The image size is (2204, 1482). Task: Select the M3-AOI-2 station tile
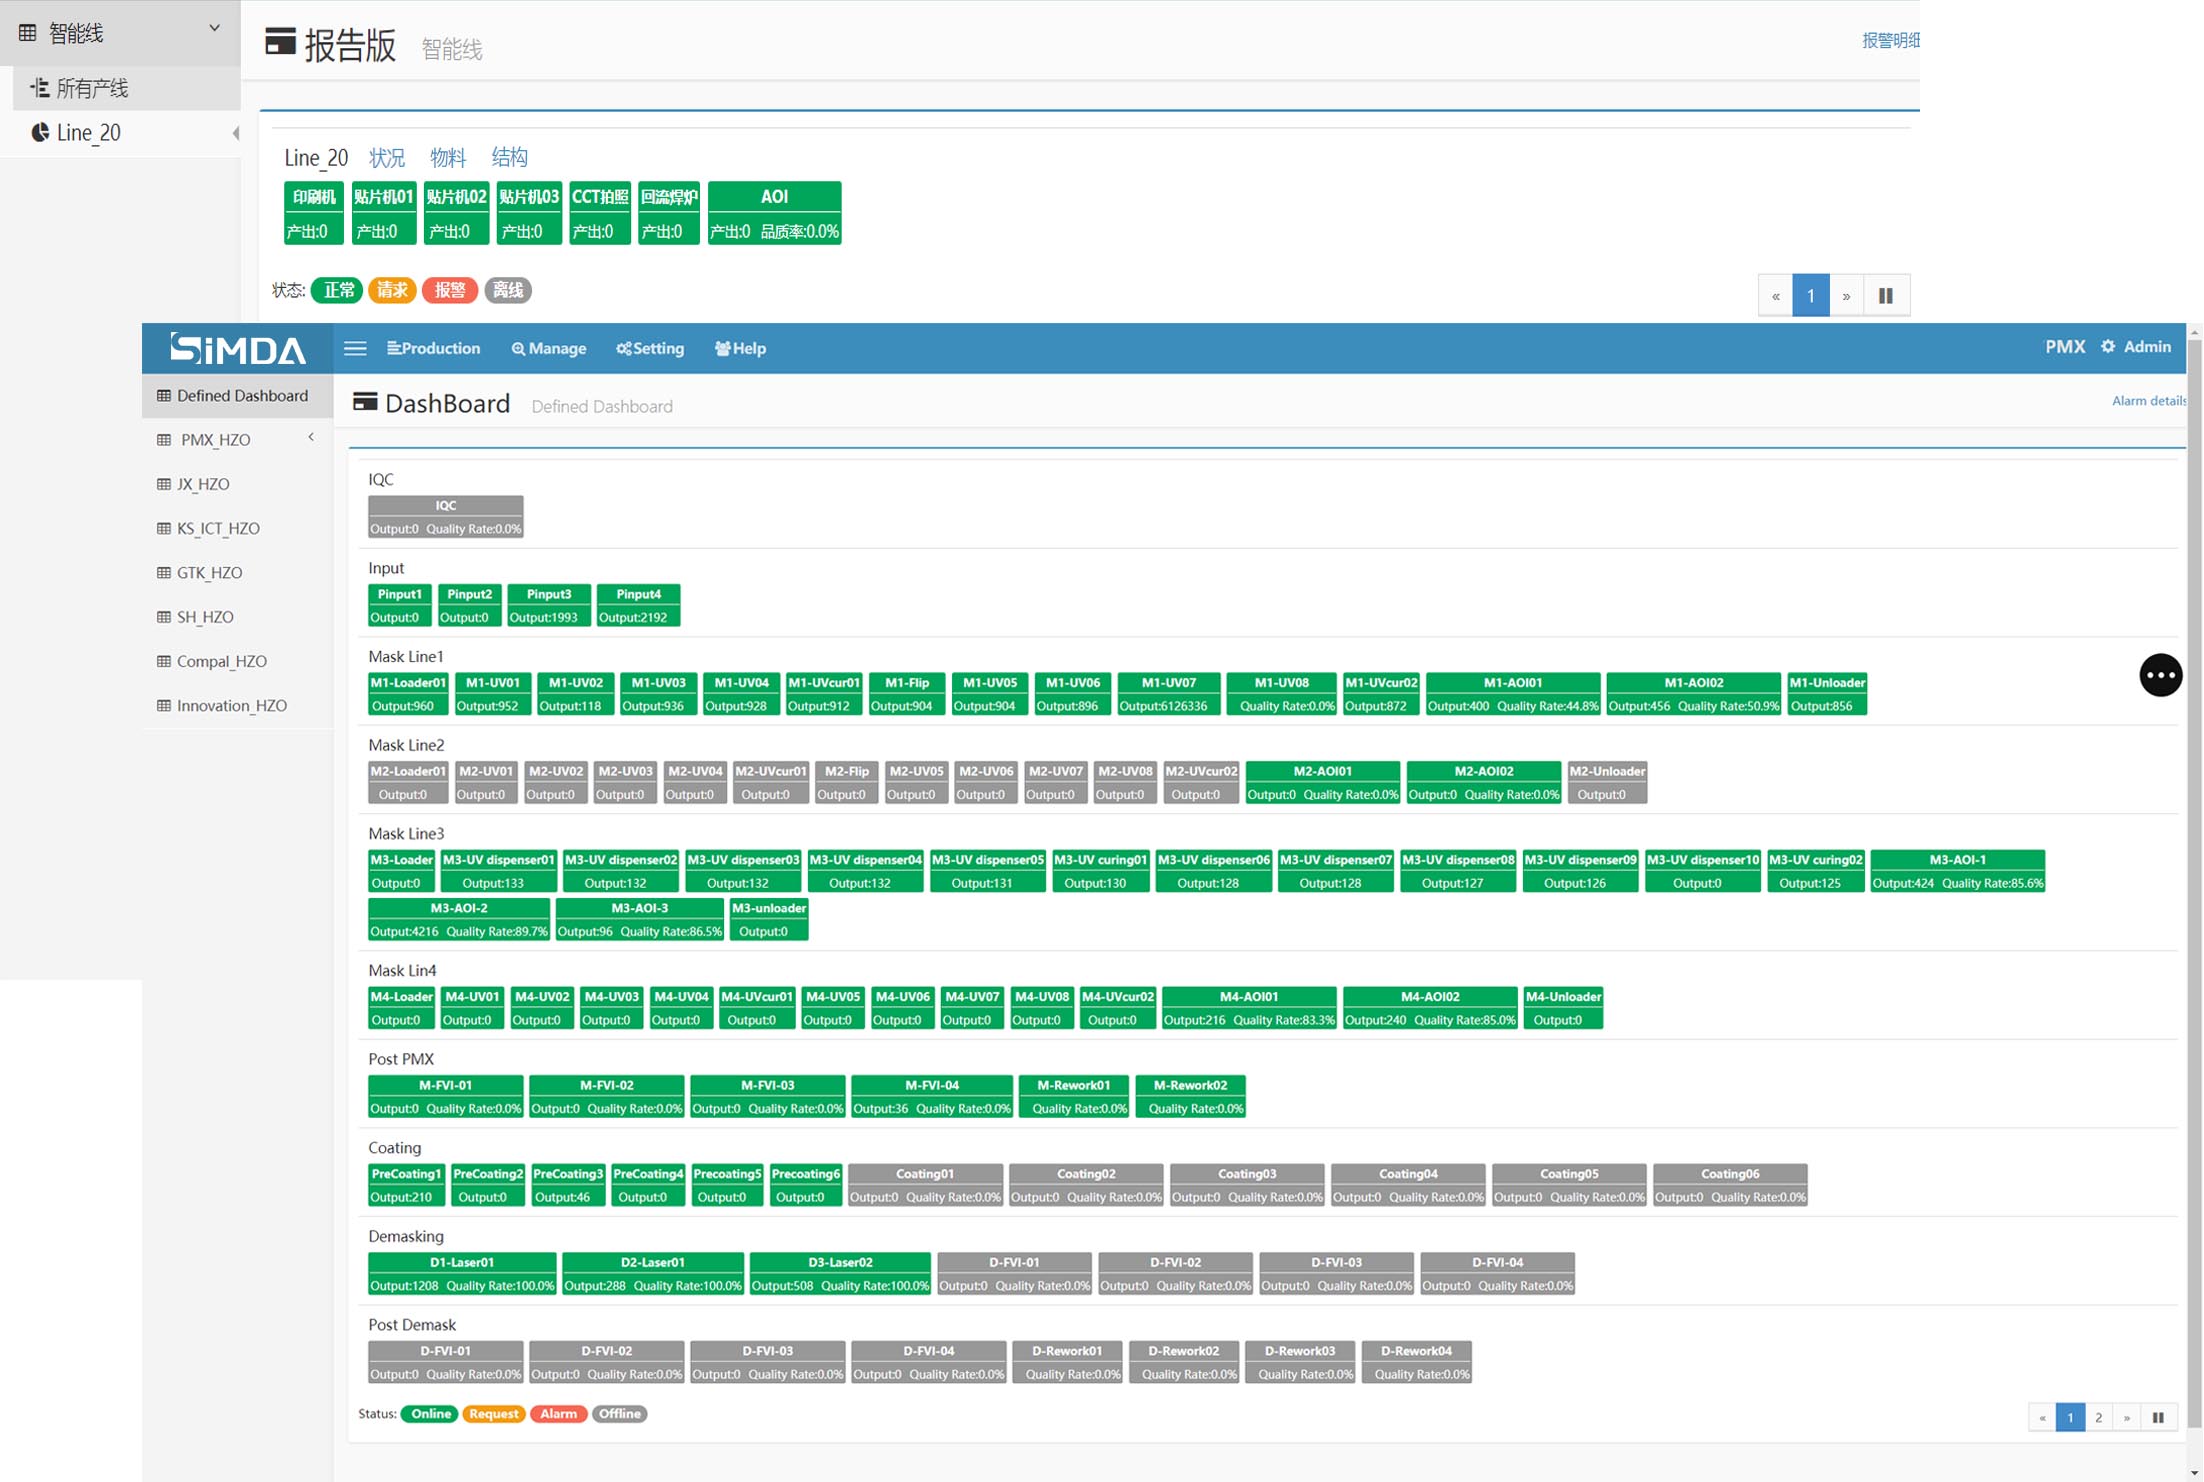point(458,919)
